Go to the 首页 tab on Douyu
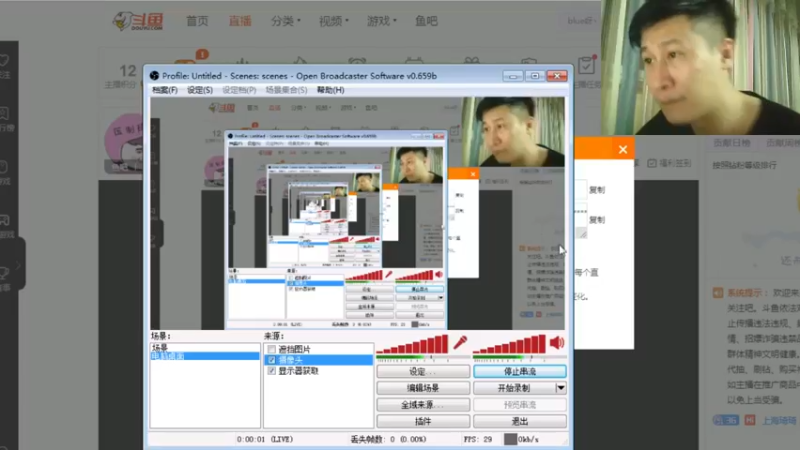 (x=197, y=21)
